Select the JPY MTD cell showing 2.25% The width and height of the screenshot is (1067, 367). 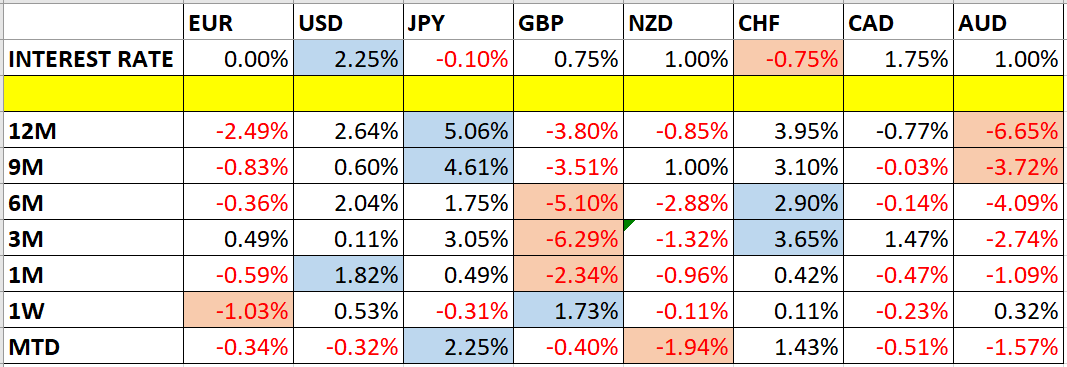pyautogui.click(x=458, y=347)
